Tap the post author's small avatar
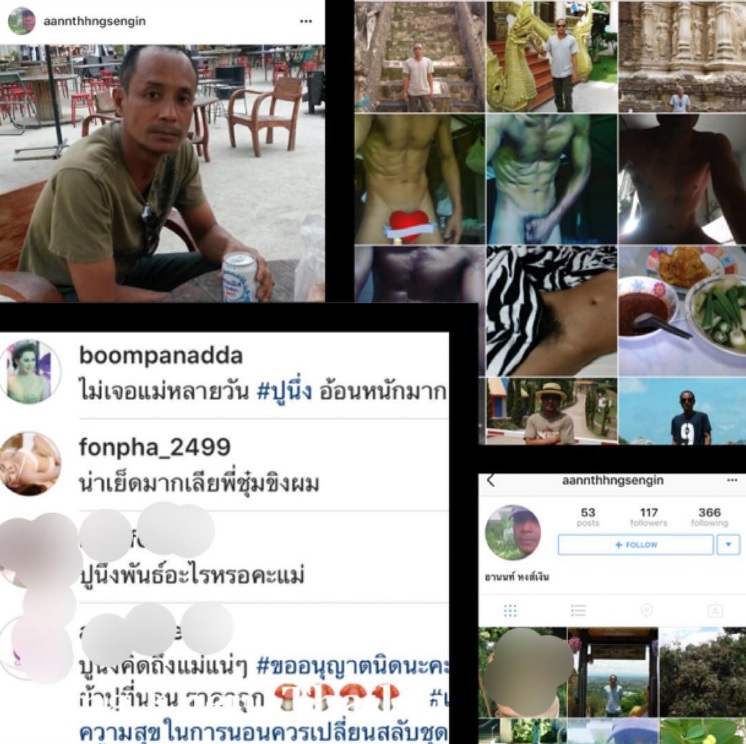Viewport: 746px width, 744px height. 22,21
